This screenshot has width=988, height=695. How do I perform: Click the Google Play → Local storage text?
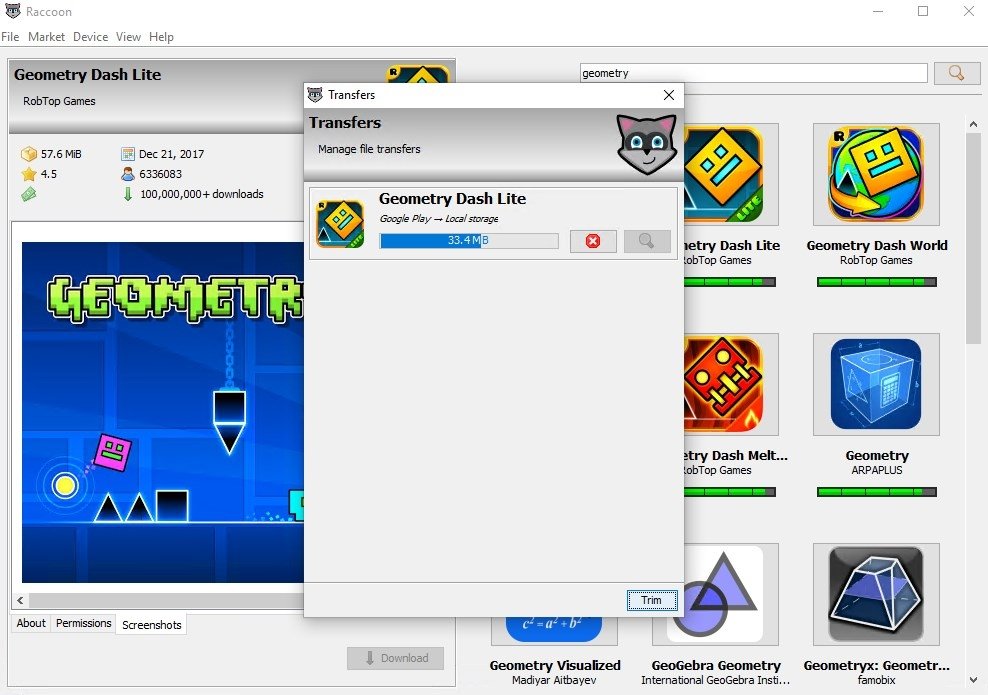coord(439,219)
